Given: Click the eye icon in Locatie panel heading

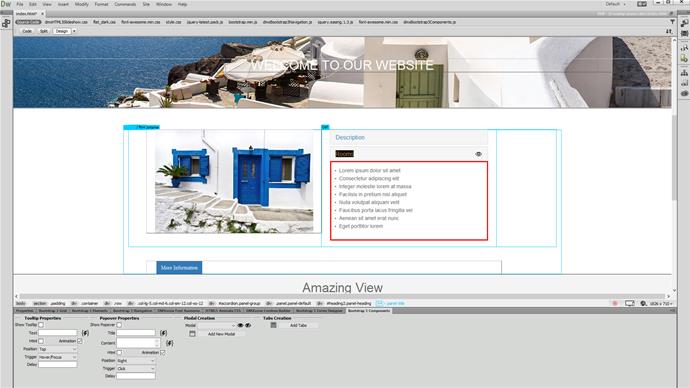Looking at the screenshot, I should [478, 154].
